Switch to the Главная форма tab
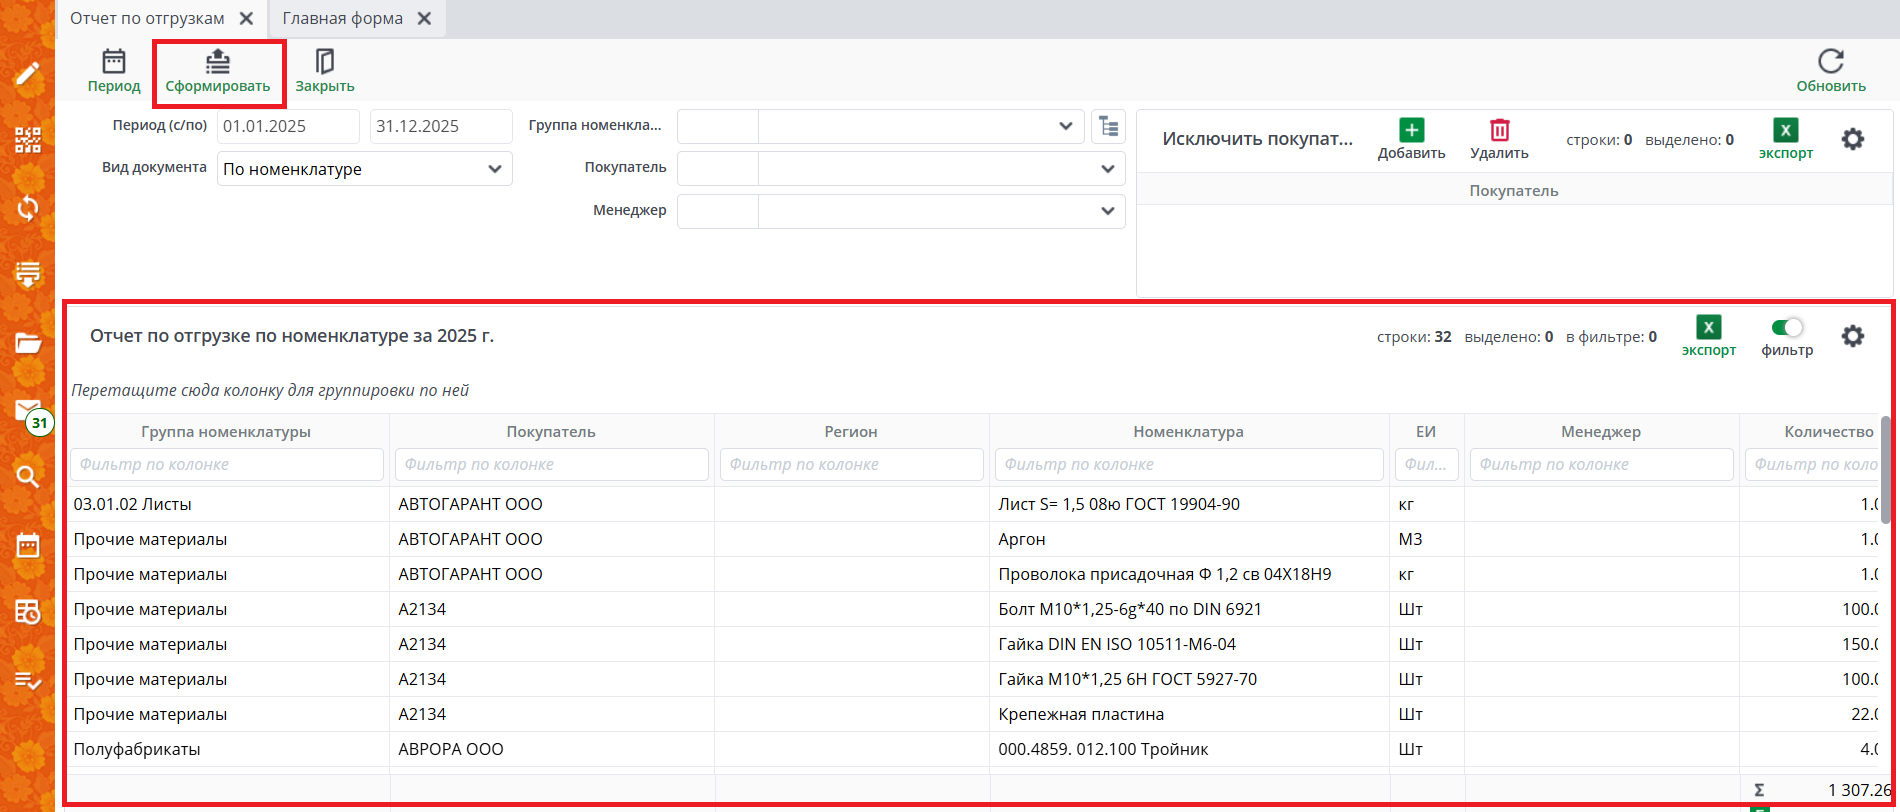The height and width of the screenshot is (812, 1900). [x=342, y=19]
